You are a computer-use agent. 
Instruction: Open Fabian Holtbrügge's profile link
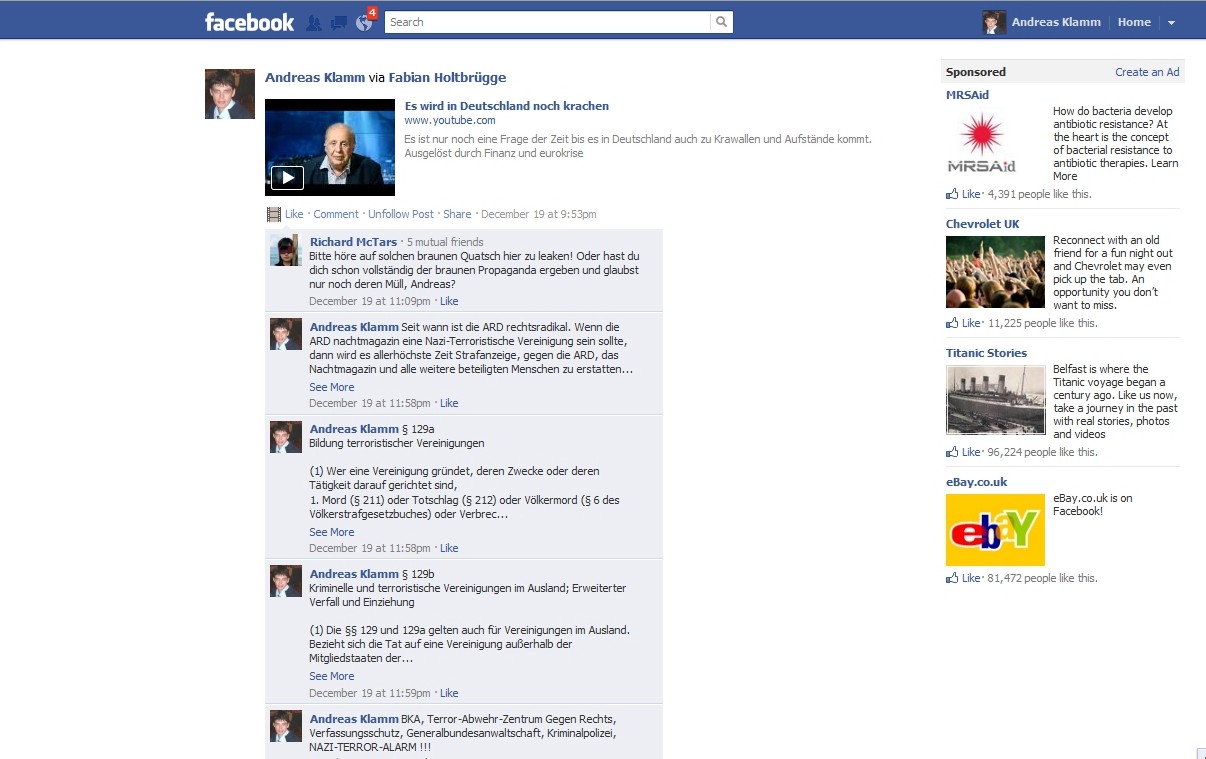tap(447, 77)
